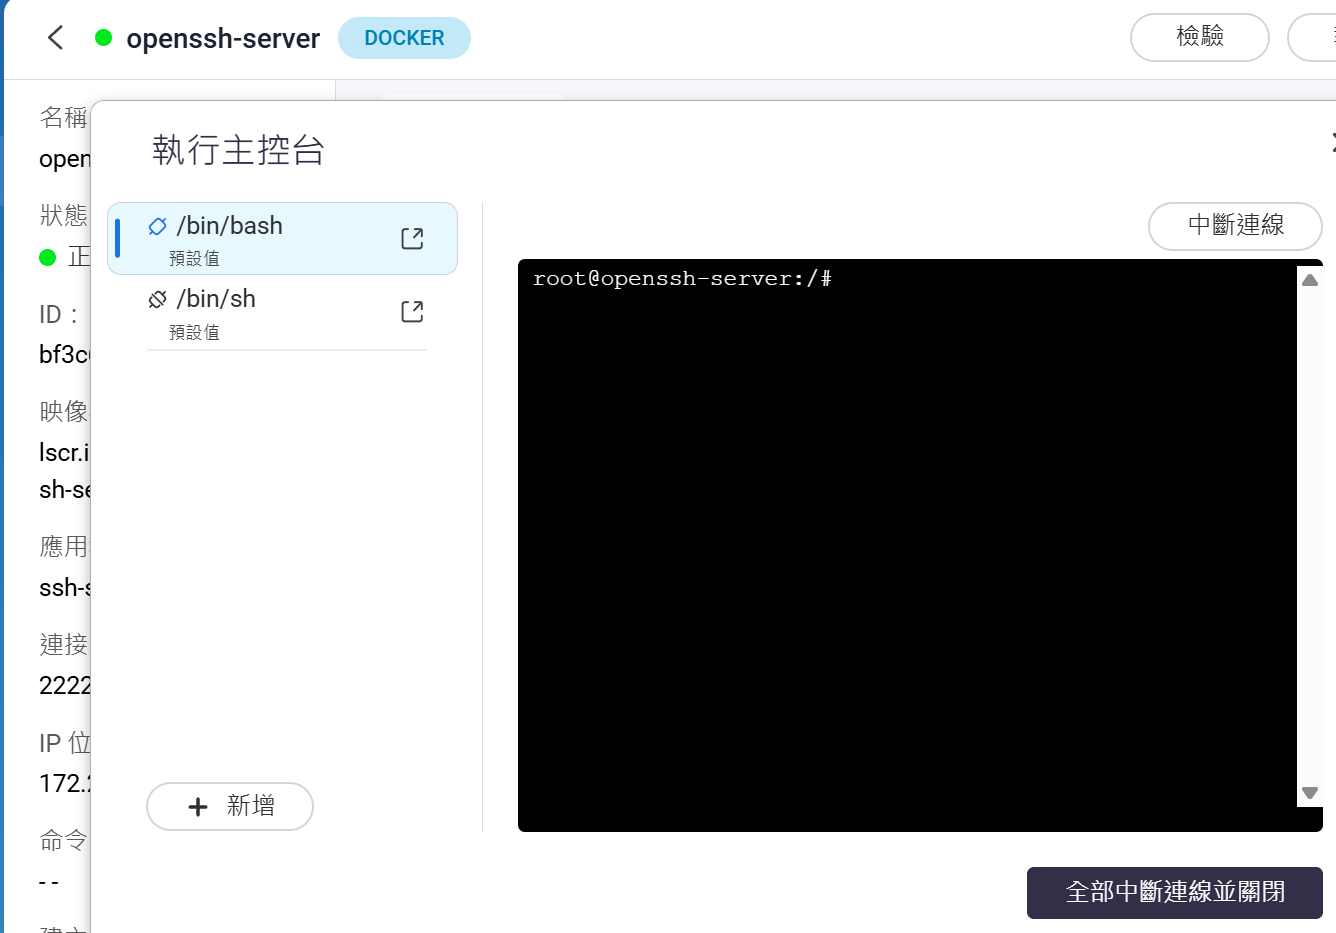This screenshot has height=933, width=1336.
Task: Click the connected plug icon for /bin/bash
Action: [x=157, y=226]
